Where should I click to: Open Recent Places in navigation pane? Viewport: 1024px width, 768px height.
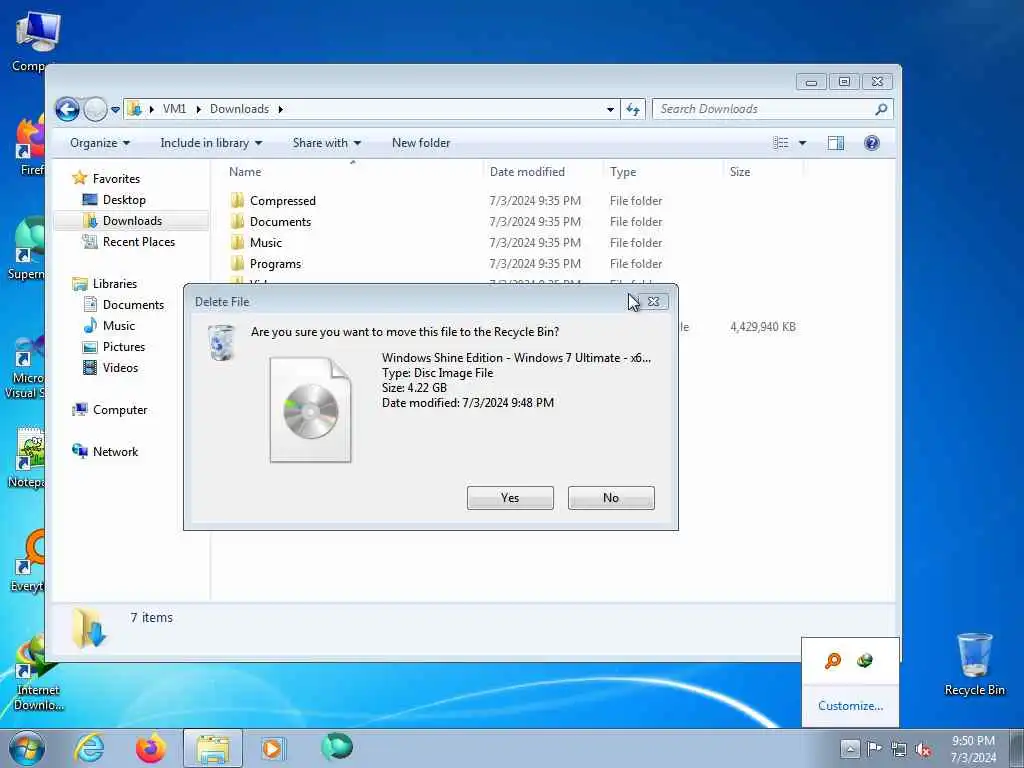click(x=138, y=242)
